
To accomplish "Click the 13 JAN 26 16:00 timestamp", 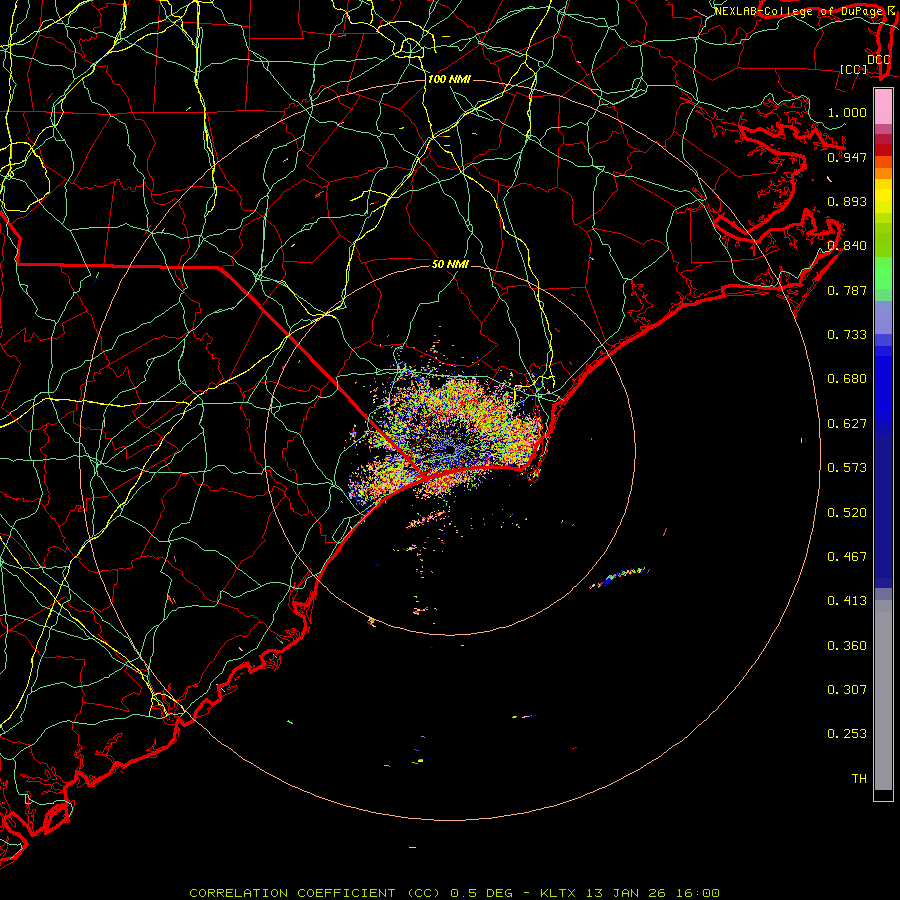I will (653, 893).
